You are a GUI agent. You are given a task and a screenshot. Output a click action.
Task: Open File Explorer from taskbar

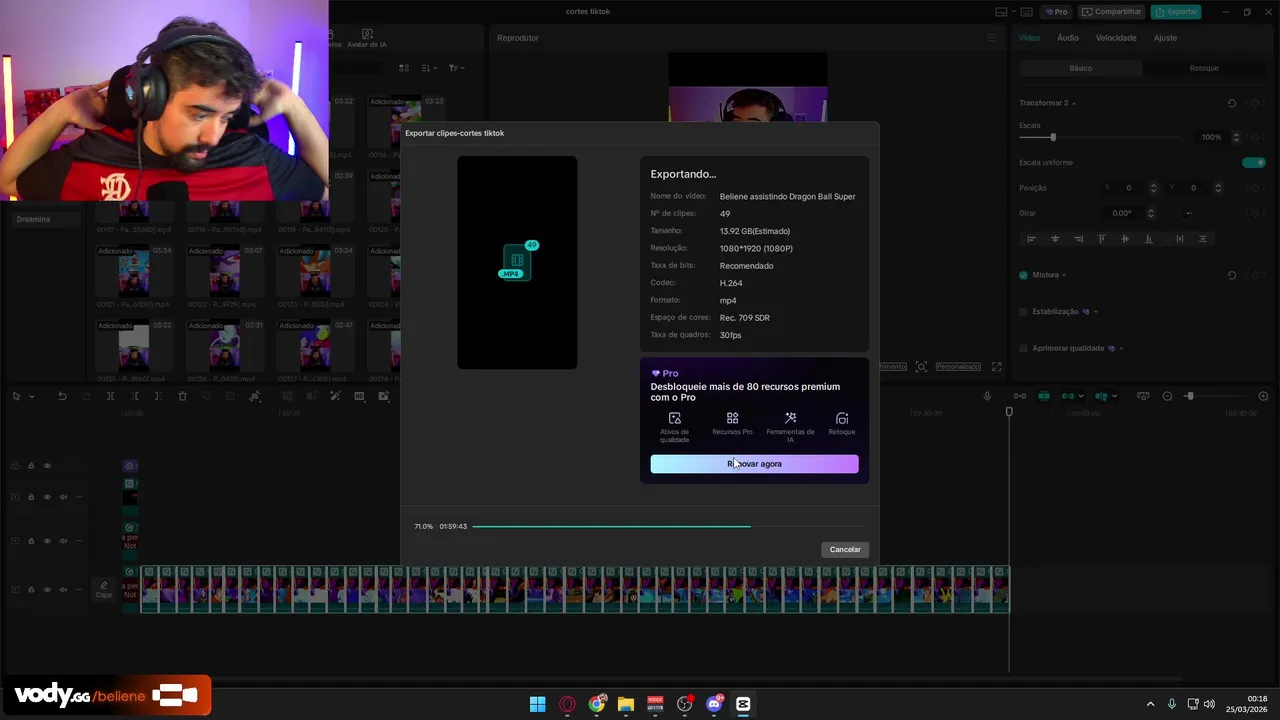(626, 704)
